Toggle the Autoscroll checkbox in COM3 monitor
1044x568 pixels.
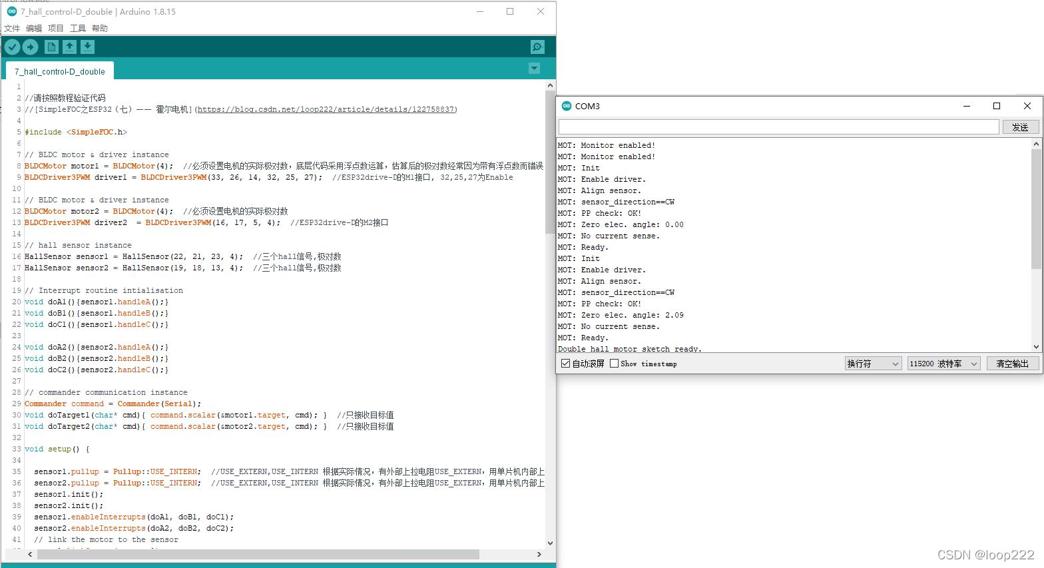pos(565,364)
